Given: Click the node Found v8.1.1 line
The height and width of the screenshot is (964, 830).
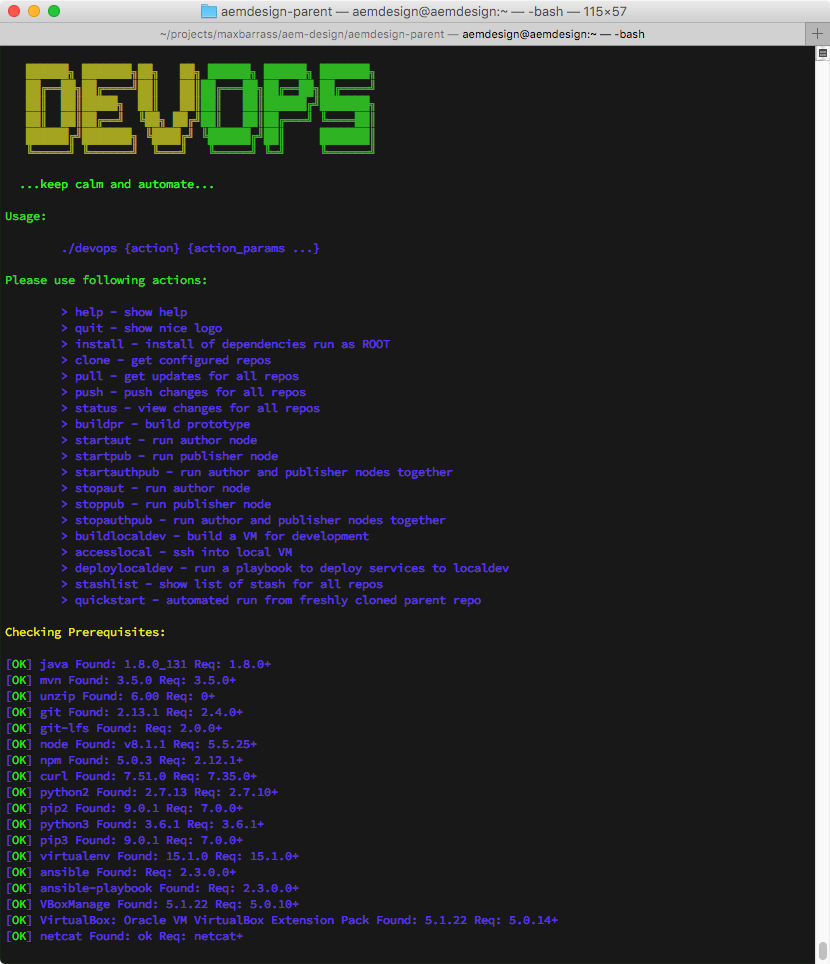Looking at the screenshot, I should click(131, 744).
